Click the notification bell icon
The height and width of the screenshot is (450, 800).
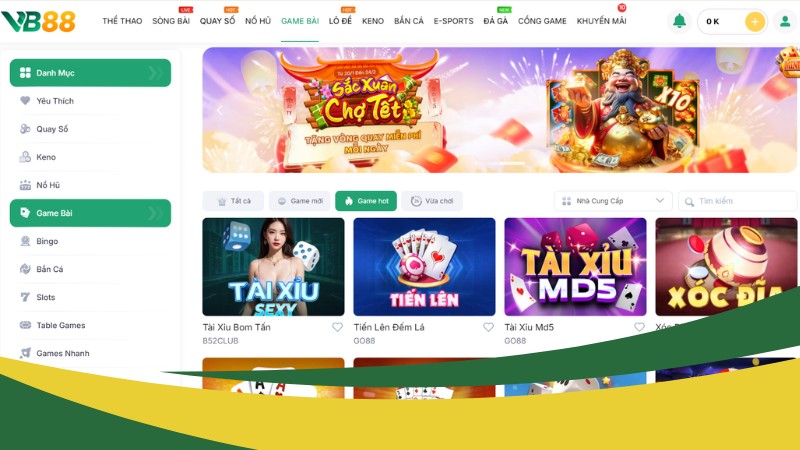coord(679,21)
